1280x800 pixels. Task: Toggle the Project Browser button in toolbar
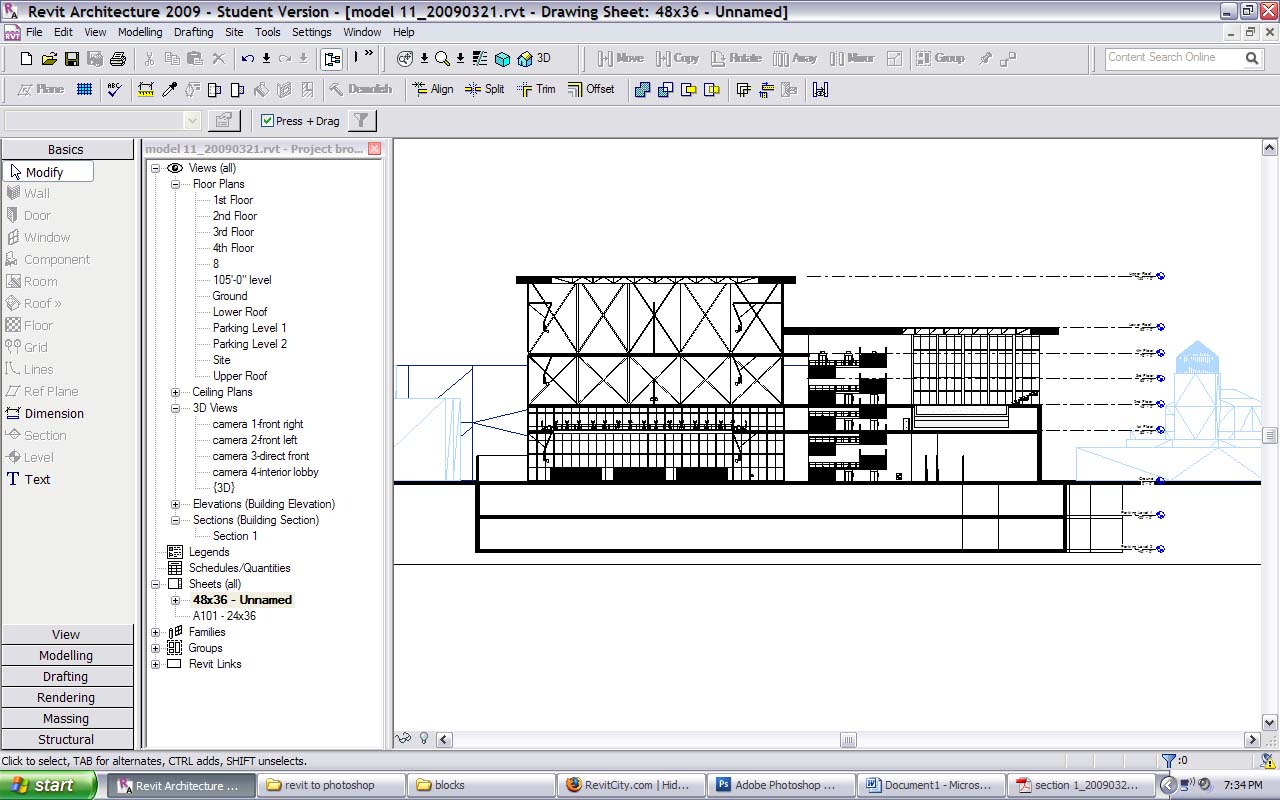point(331,59)
